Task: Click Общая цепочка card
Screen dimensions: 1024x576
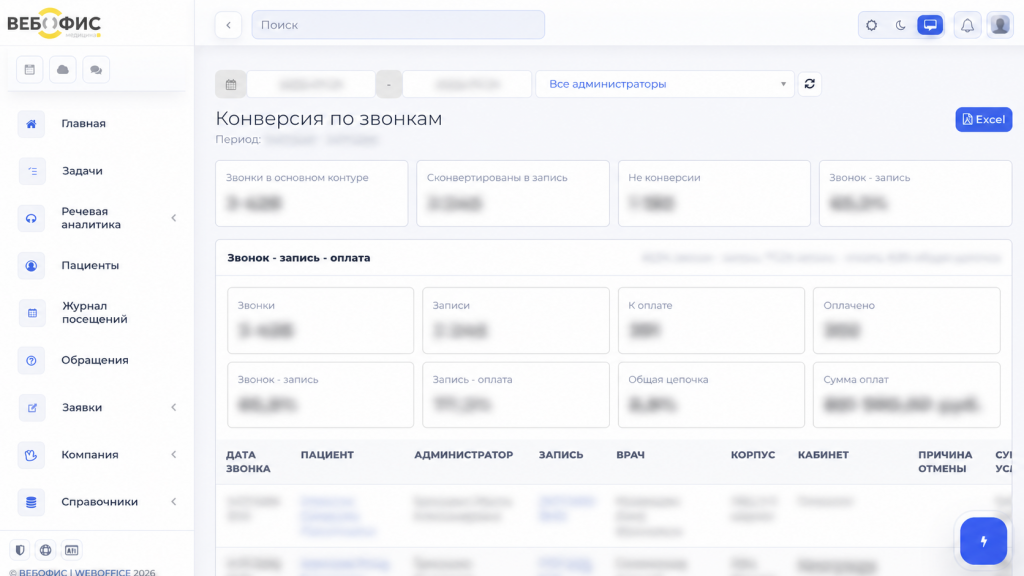Action: tap(711, 395)
